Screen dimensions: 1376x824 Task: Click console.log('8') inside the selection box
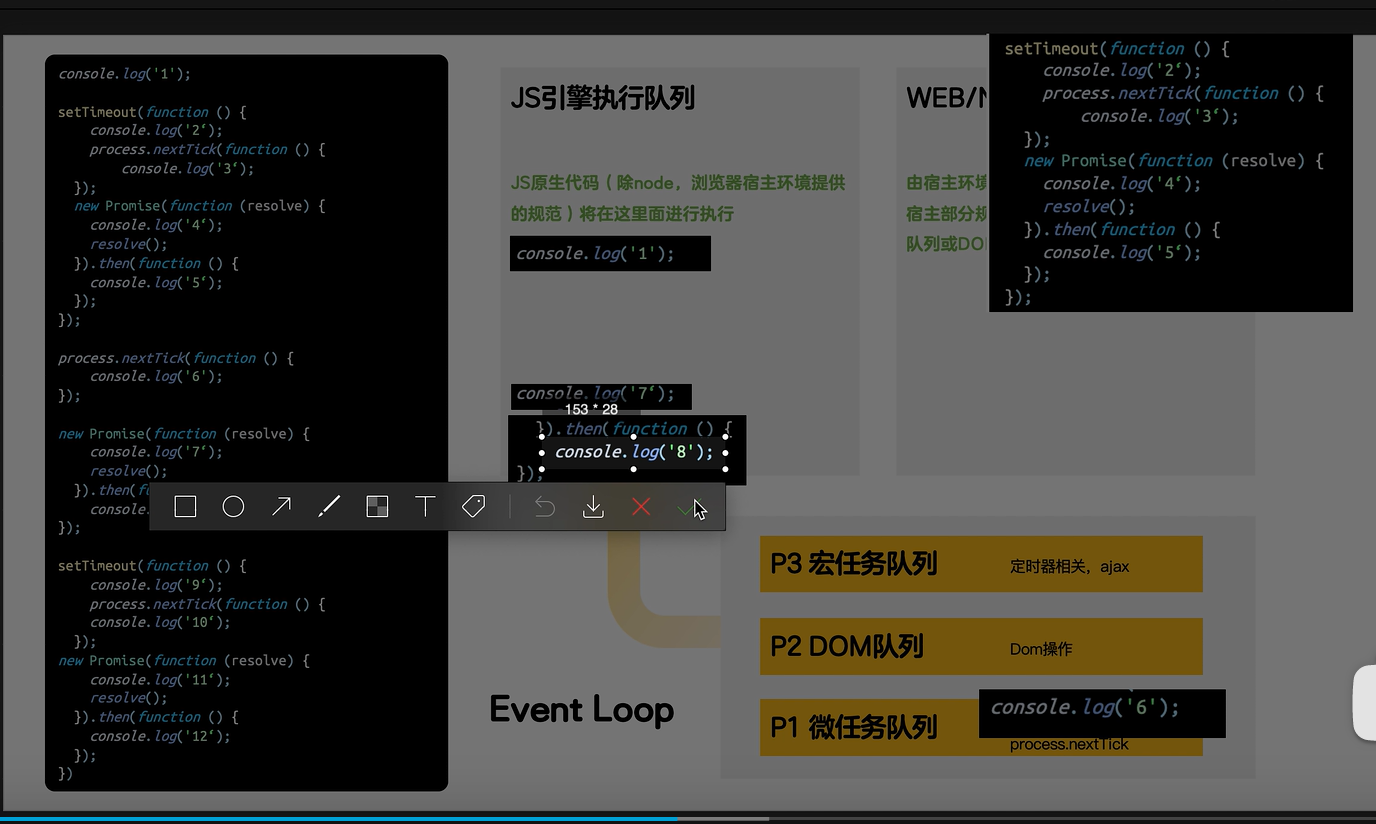[634, 452]
